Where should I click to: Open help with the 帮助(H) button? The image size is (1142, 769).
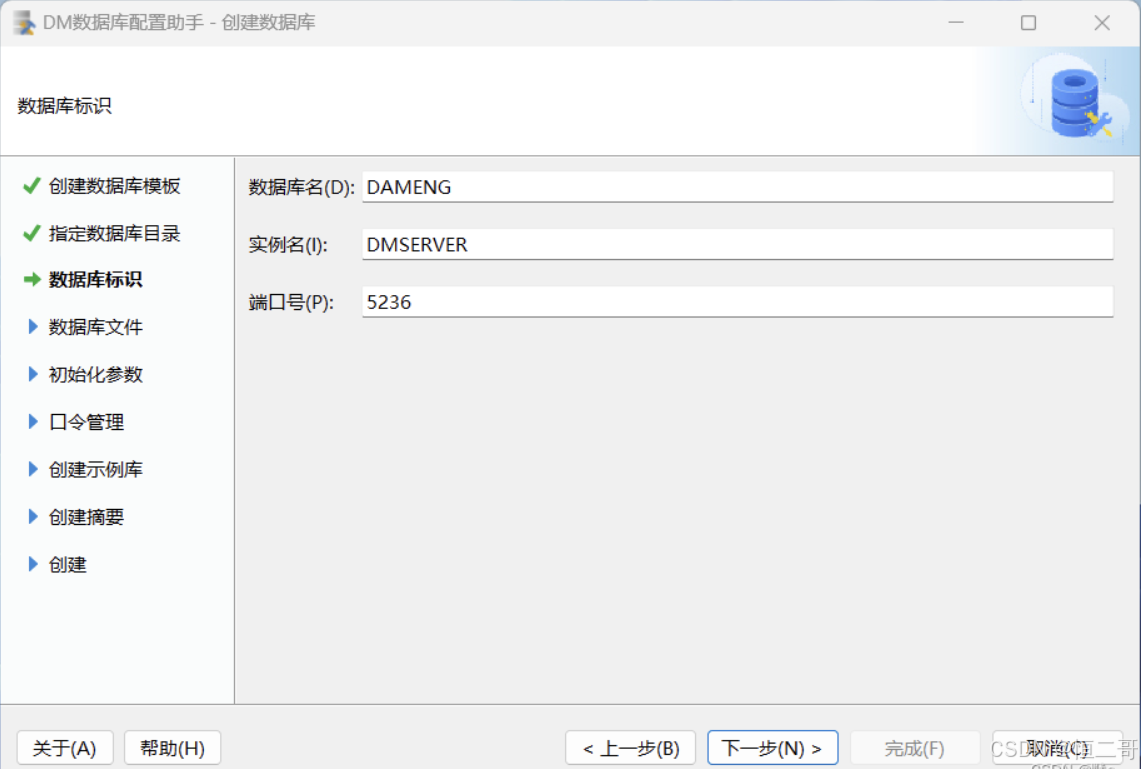click(173, 748)
